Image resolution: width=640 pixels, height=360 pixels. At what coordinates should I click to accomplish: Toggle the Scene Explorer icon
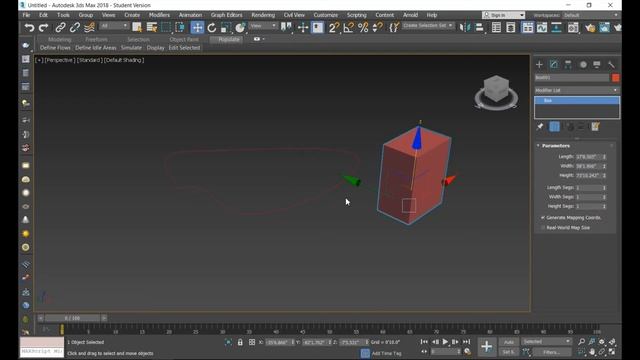(496, 27)
